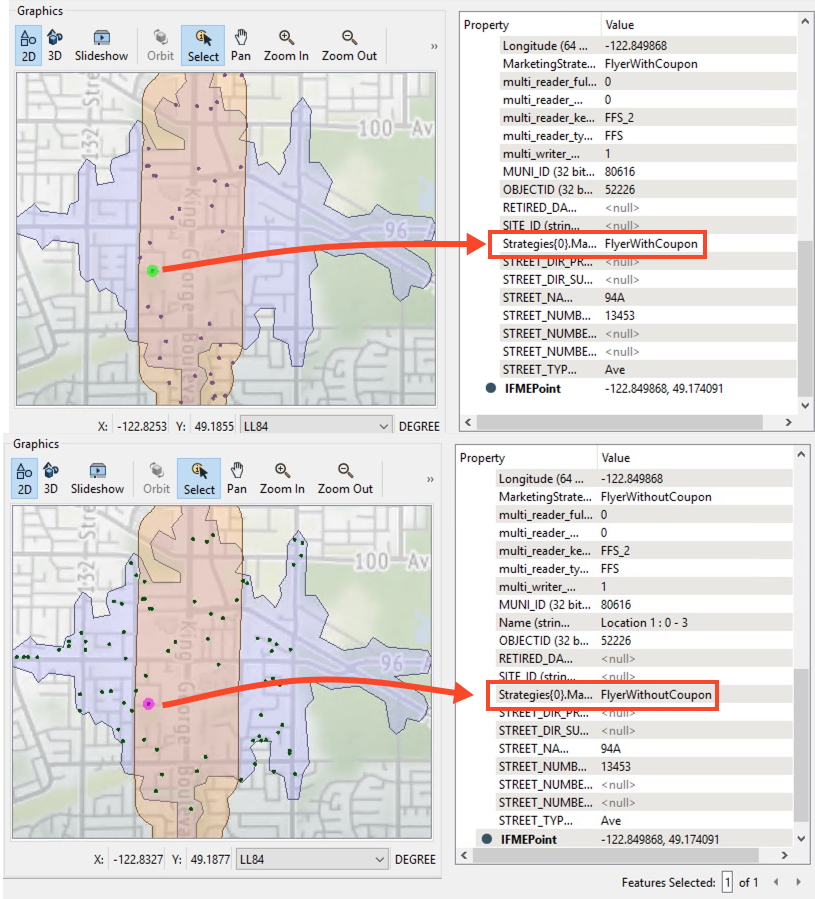The image size is (815, 899).
Task: Click the previous feature arrow at bottom right
Action: click(778, 882)
